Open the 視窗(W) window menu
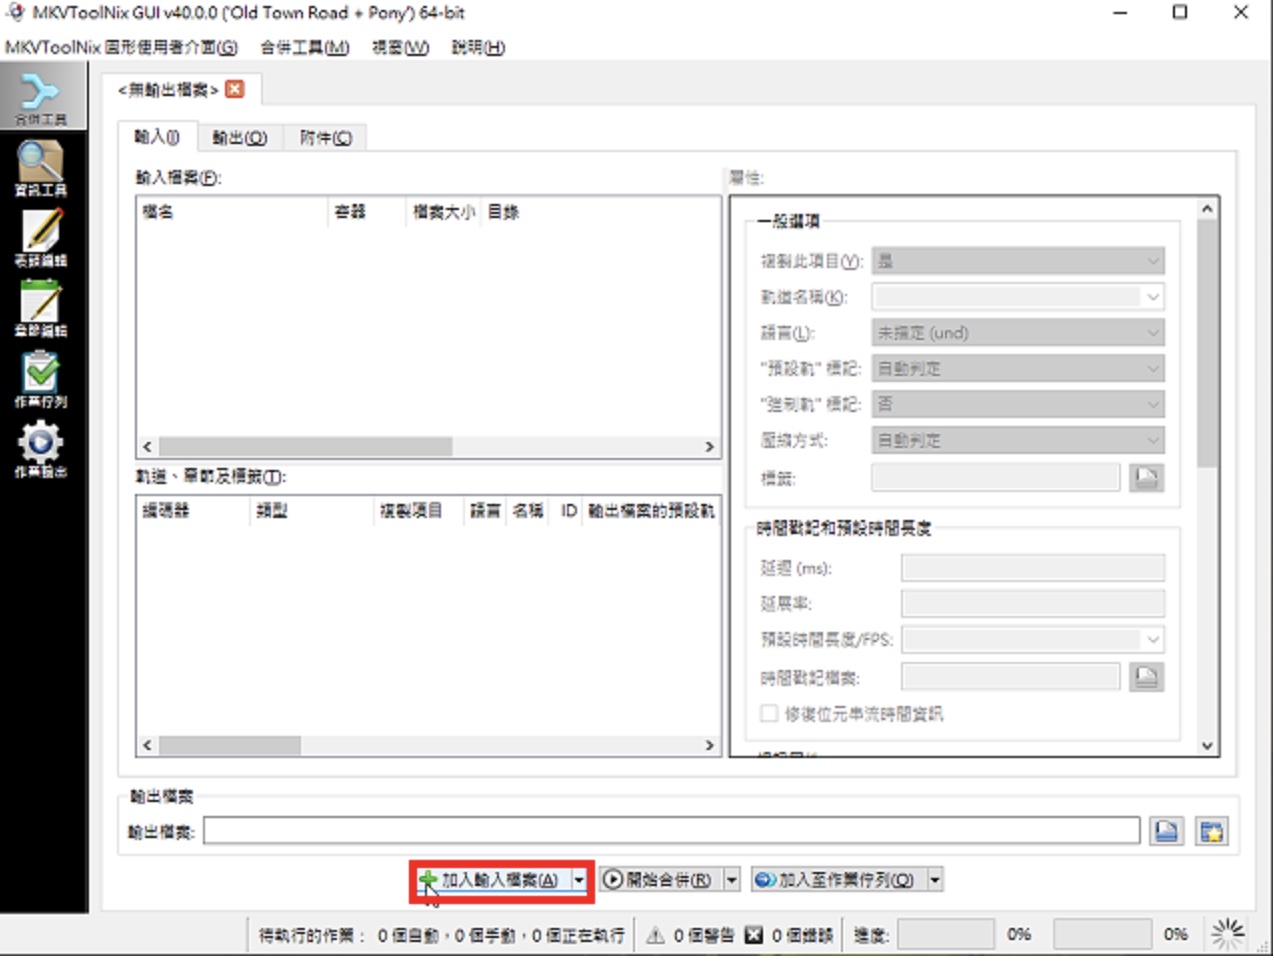Screen dimensions: 1274x968 [400, 47]
